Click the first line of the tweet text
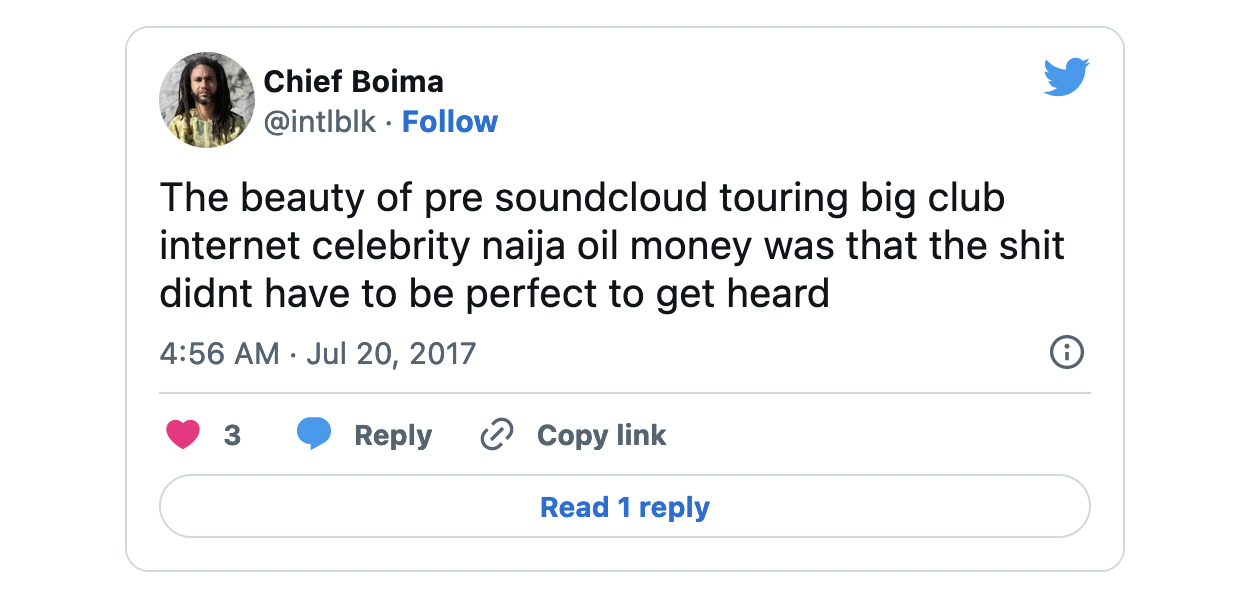The image size is (1240, 604). click(582, 198)
